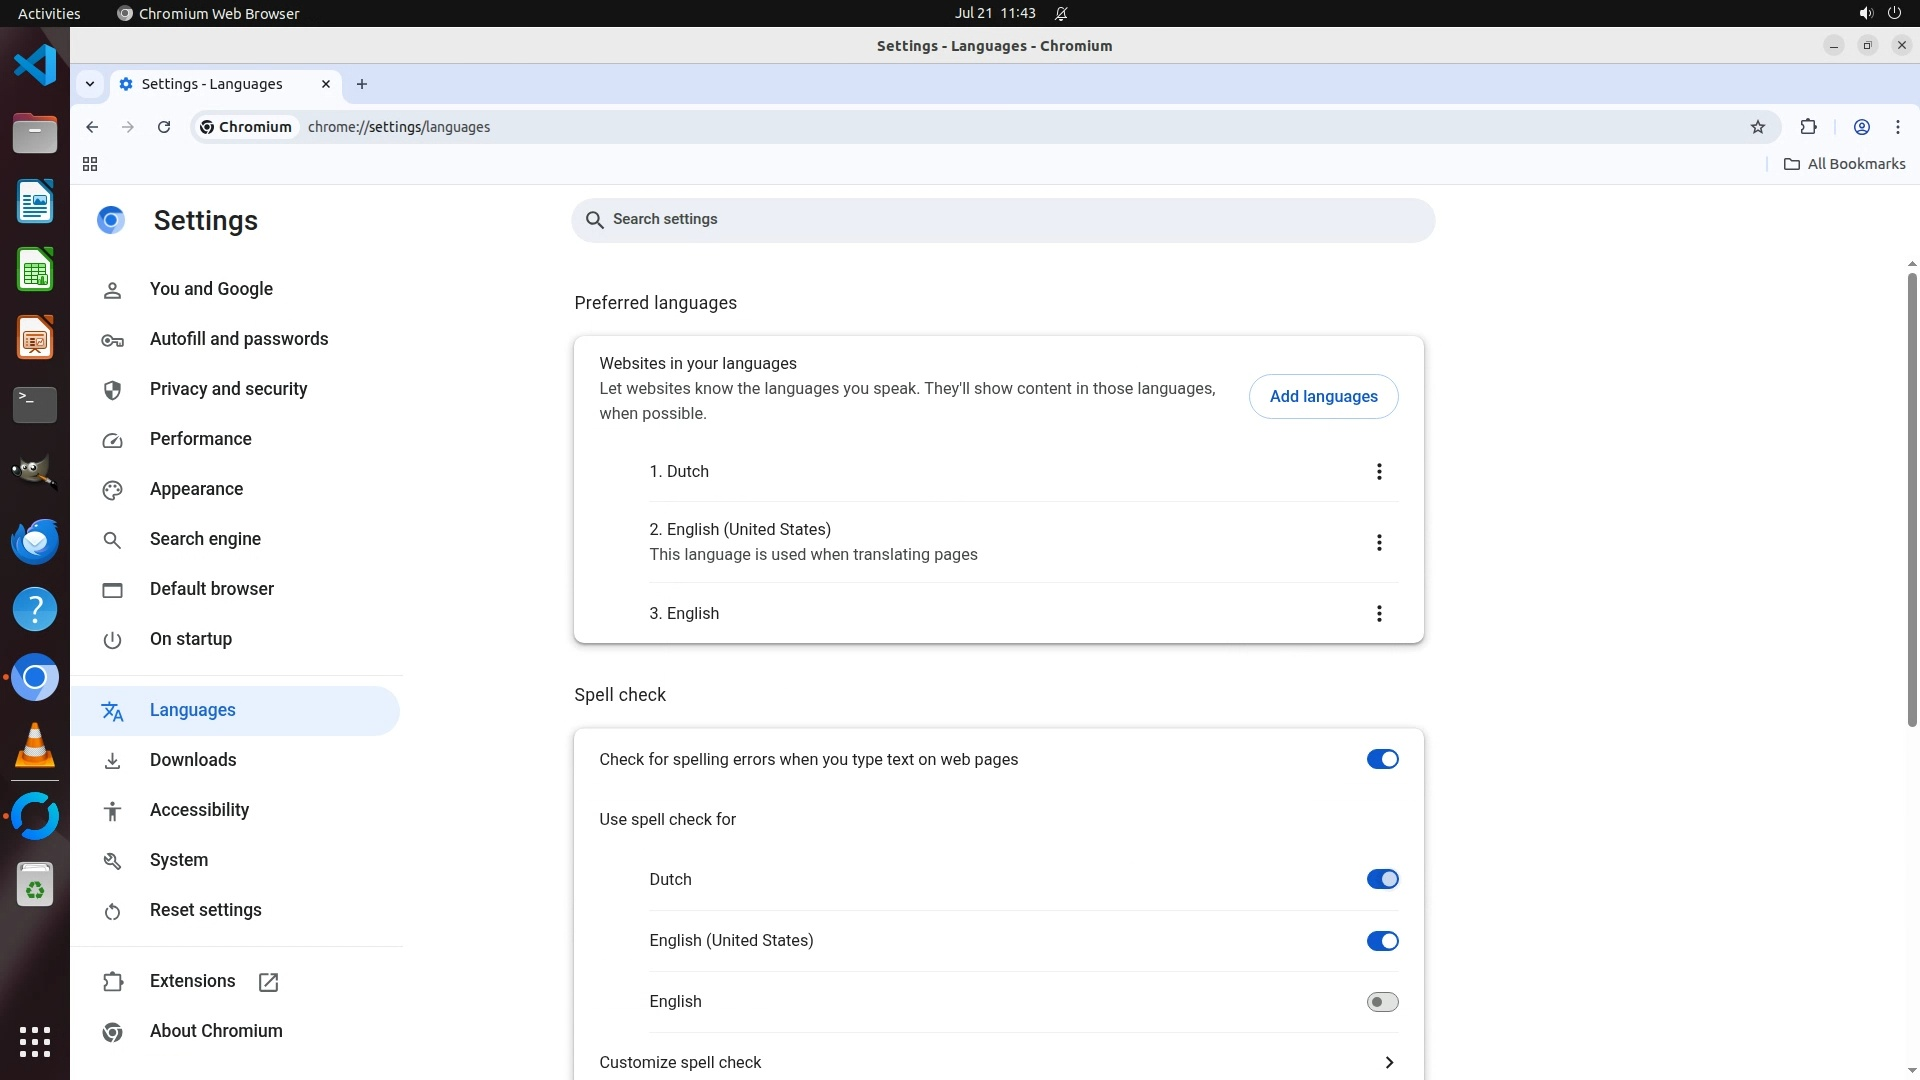Open the Appearance settings section
1920x1080 pixels.
(x=196, y=489)
